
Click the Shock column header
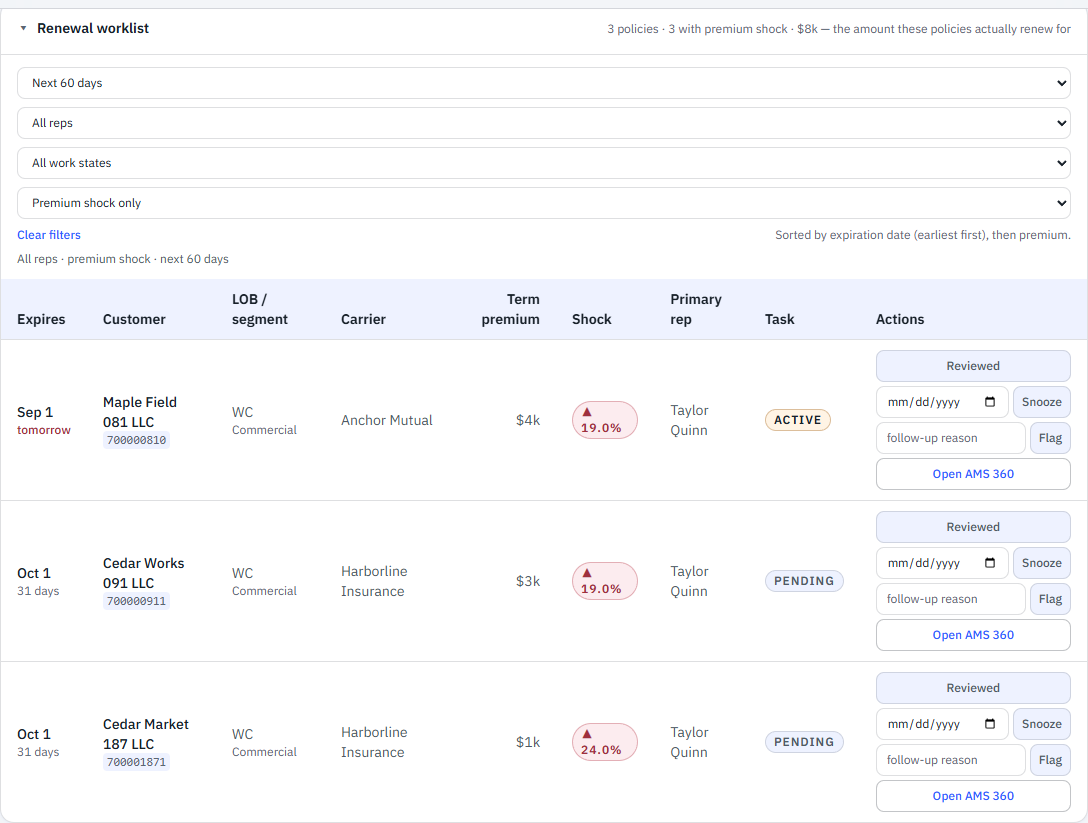pos(591,319)
